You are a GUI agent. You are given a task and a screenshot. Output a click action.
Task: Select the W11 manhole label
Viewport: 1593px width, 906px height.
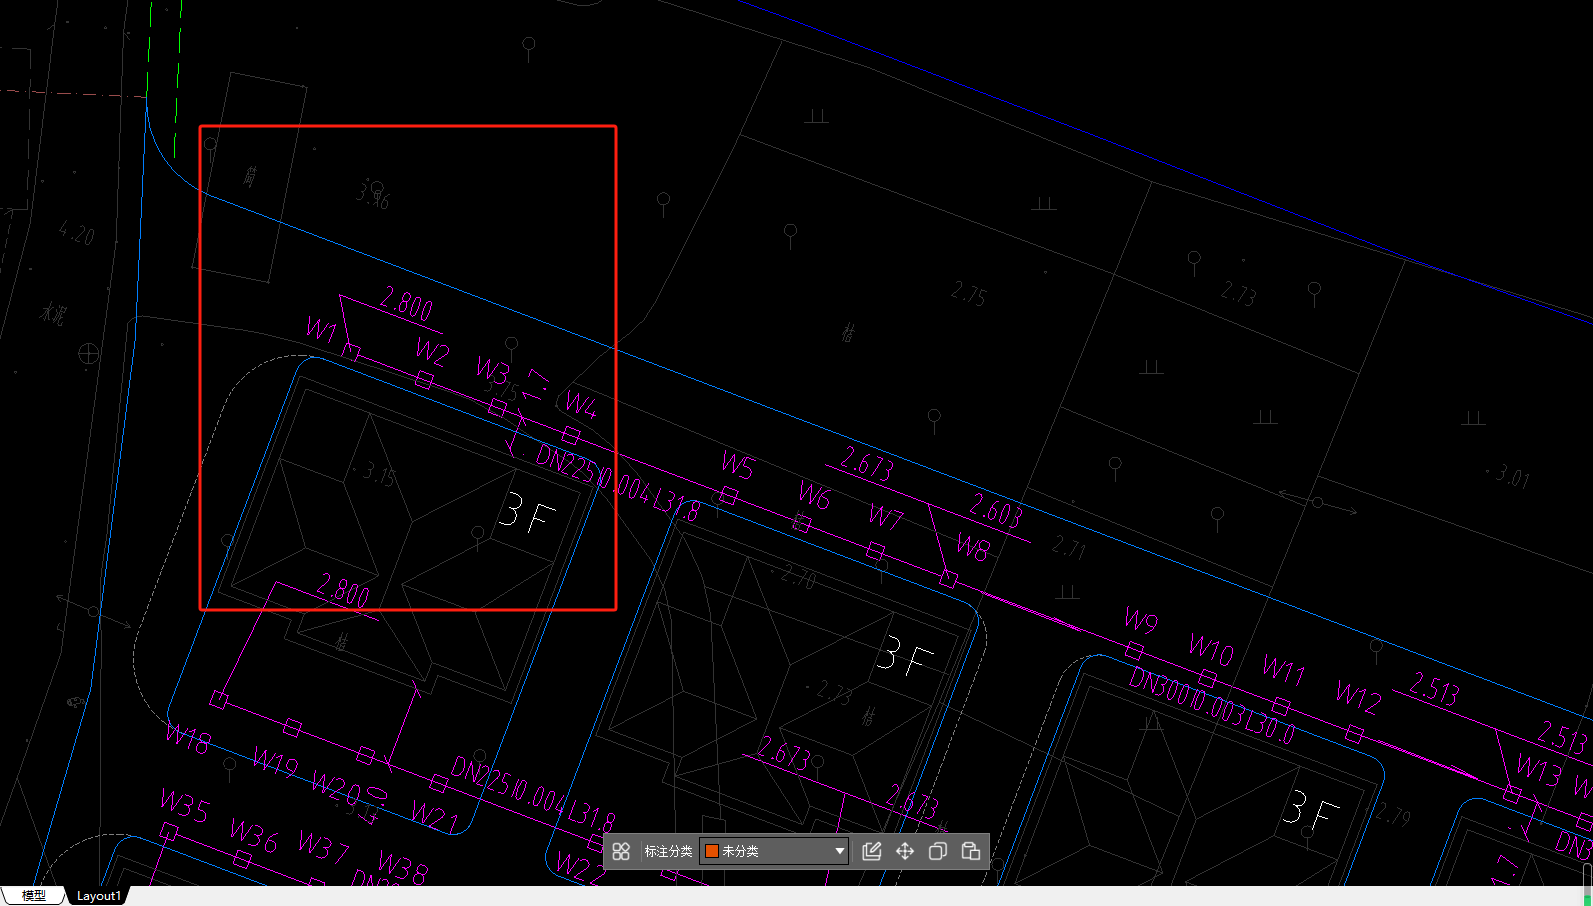1284,668
